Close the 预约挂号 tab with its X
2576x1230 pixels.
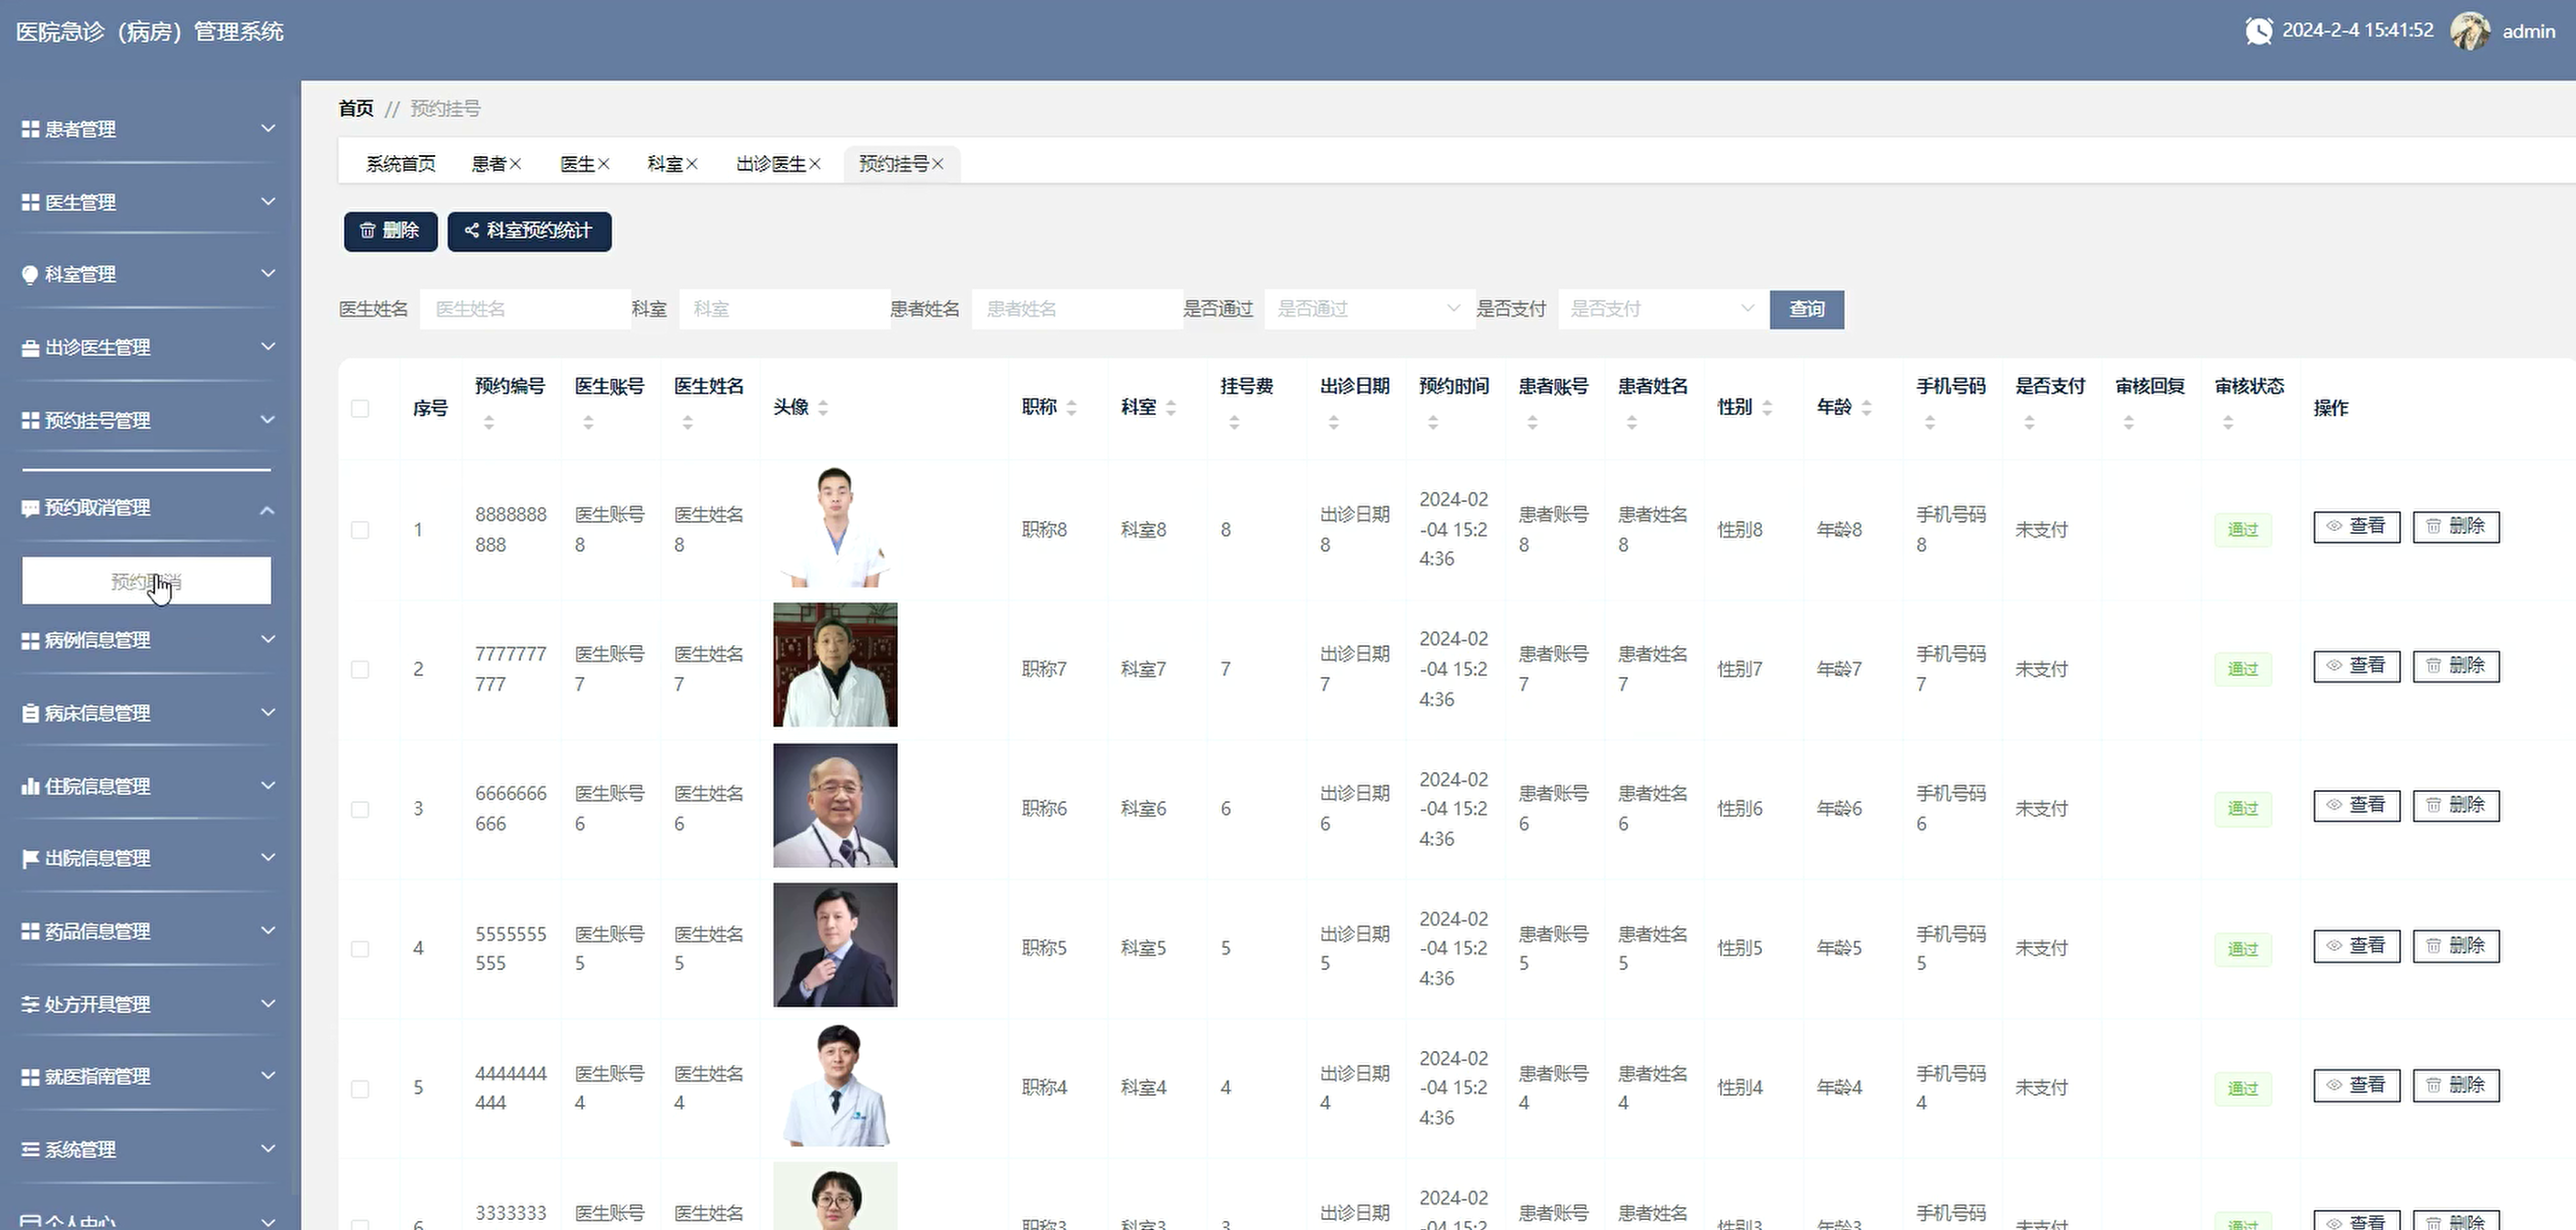[x=937, y=164]
